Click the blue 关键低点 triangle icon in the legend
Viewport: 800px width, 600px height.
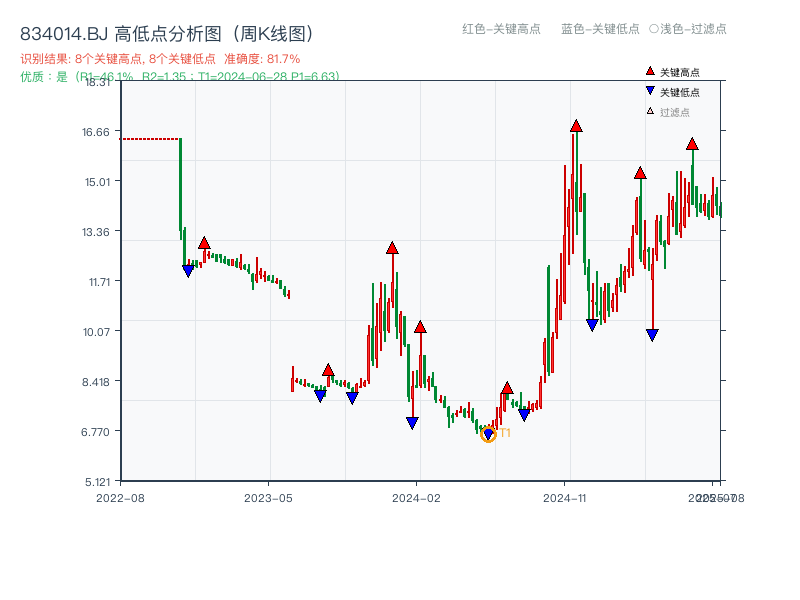(x=649, y=89)
